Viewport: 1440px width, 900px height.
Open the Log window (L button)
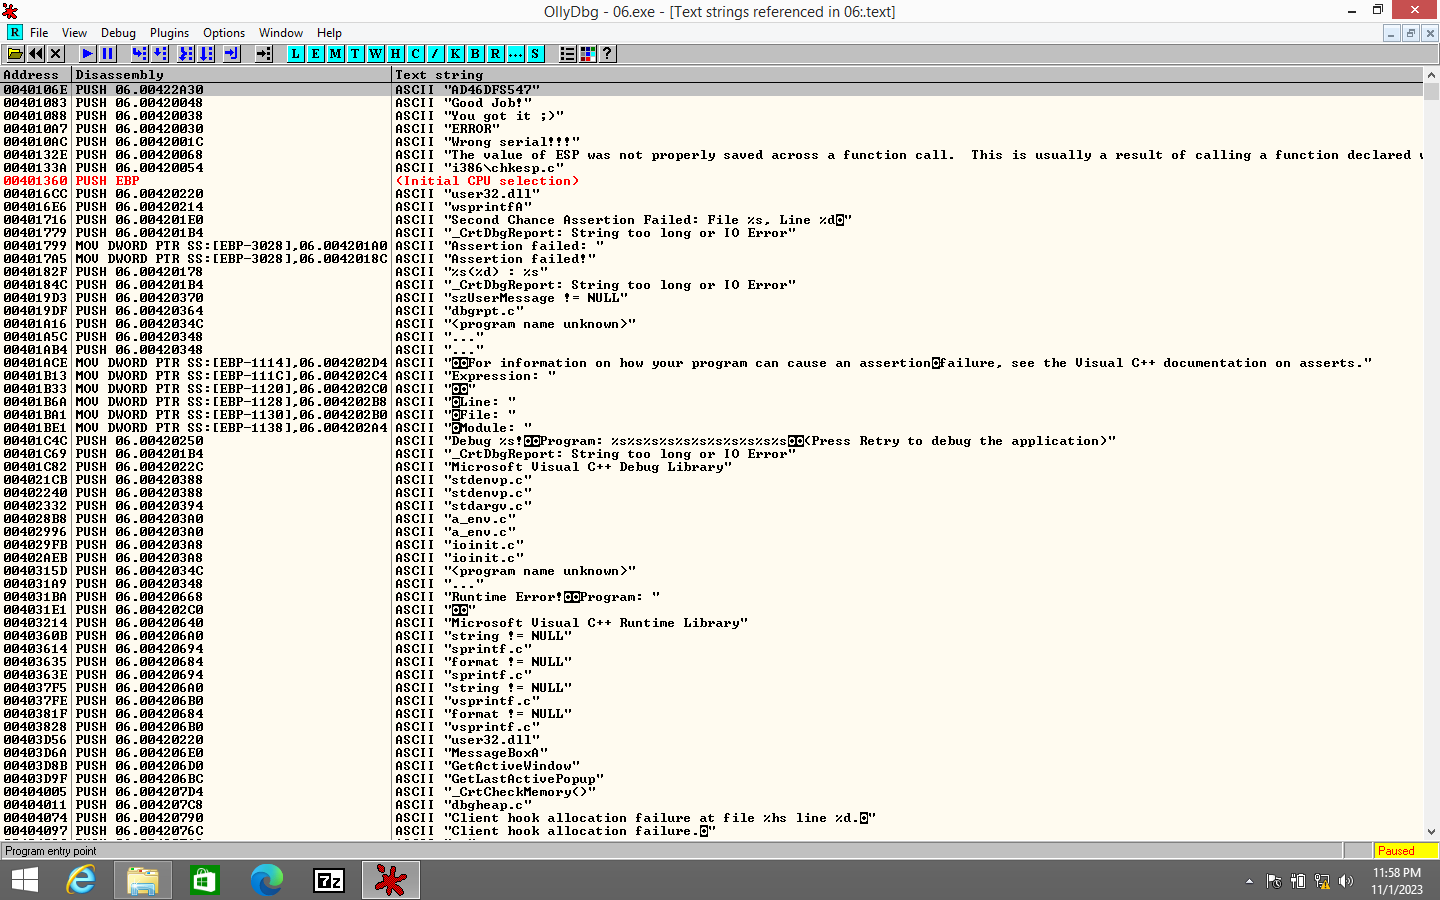pyautogui.click(x=296, y=54)
